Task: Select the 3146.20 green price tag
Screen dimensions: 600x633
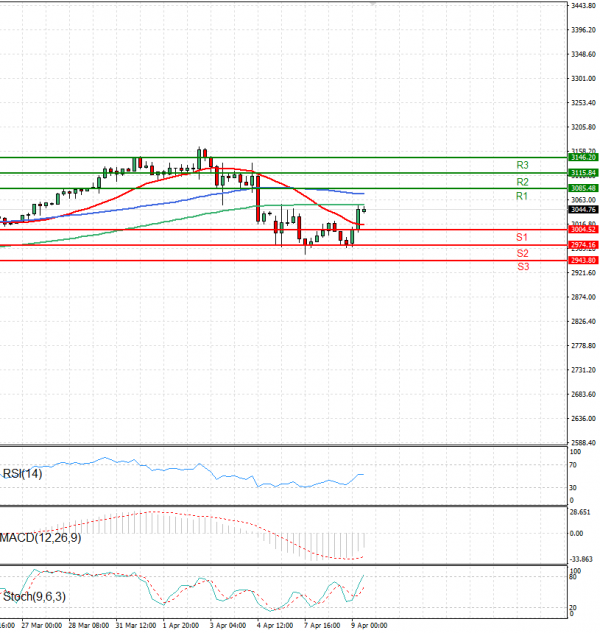Action: 583,157
